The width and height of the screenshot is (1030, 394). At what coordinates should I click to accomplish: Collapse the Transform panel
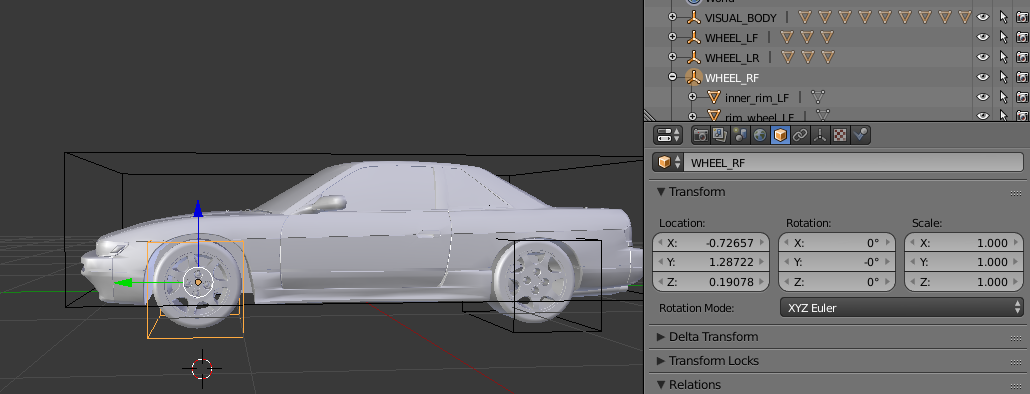click(x=661, y=192)
